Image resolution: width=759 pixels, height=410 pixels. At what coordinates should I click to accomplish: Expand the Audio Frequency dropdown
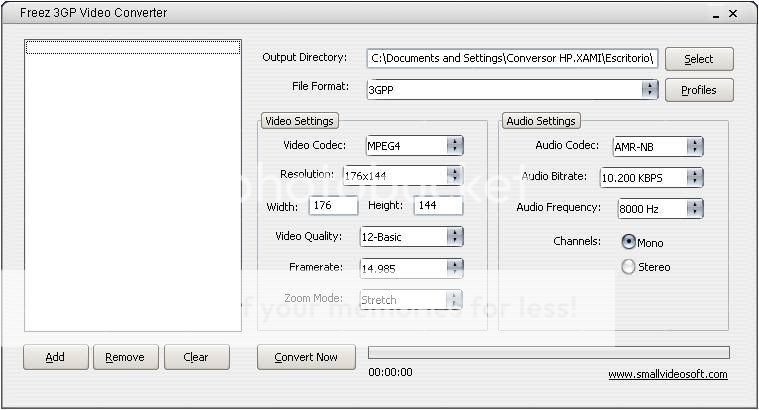[694, 209]
